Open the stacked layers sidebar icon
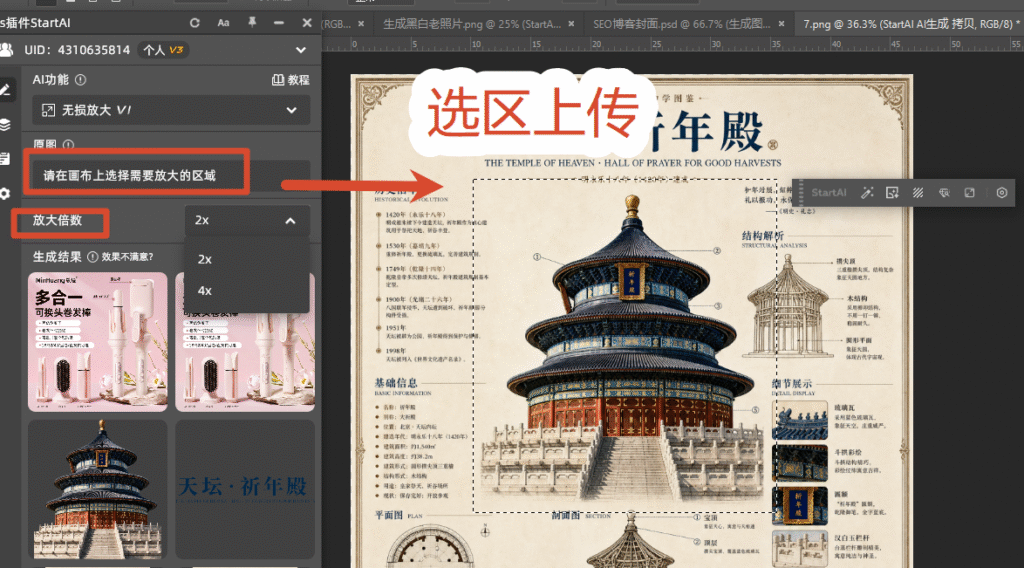This screenshot has width=1024, height=568. pyautogui.click(x=5, y=125)
